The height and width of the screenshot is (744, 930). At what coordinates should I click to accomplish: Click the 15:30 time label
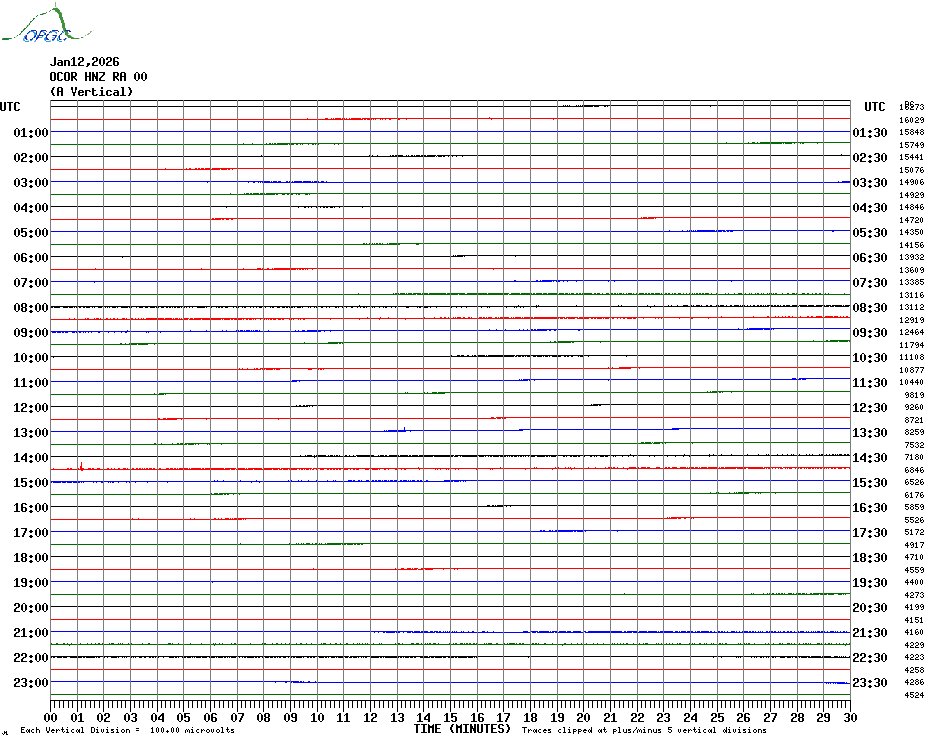tap(870, 482)
